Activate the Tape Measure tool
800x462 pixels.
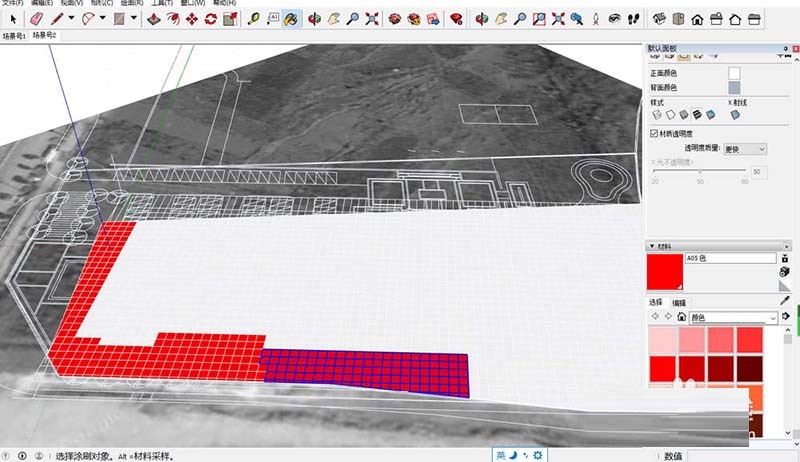253,19
